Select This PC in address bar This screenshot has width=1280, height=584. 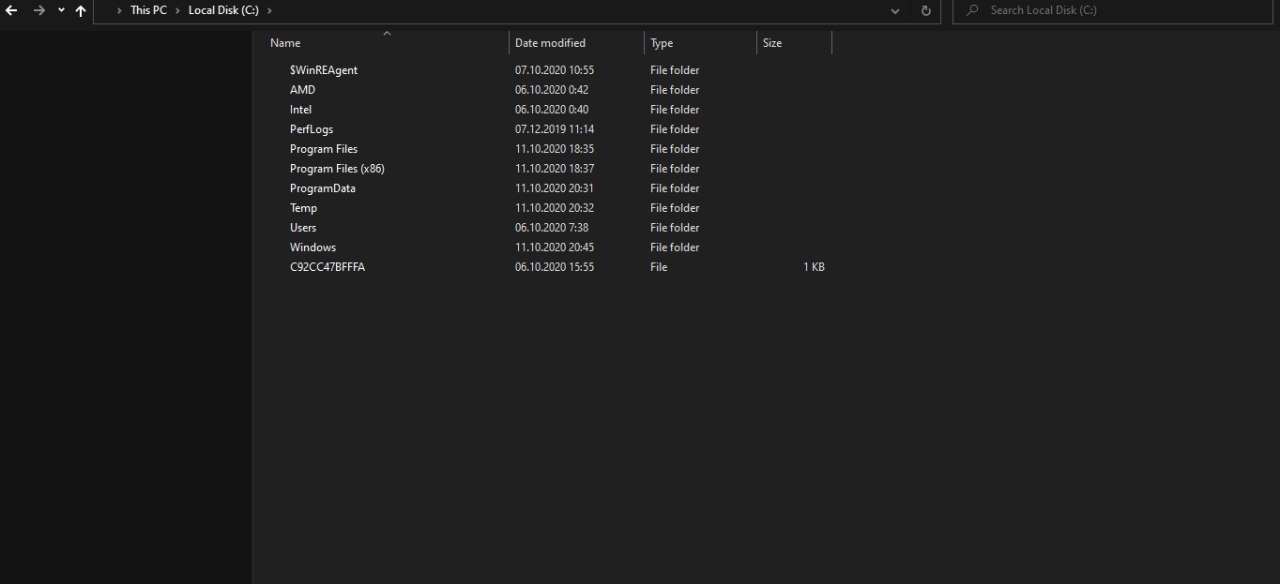(x=148, y=10)
